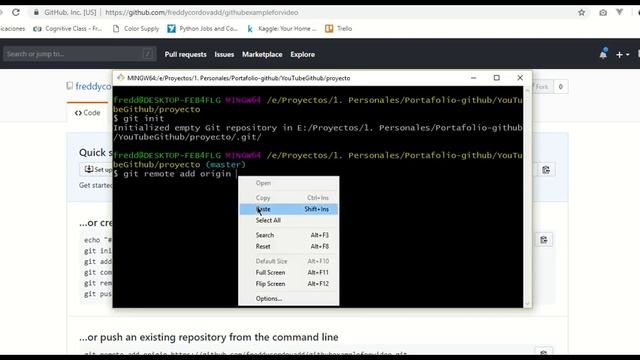Bookmark page with the star icon
Viewport: 640px width, 360px height.
[x=582, y=13]
